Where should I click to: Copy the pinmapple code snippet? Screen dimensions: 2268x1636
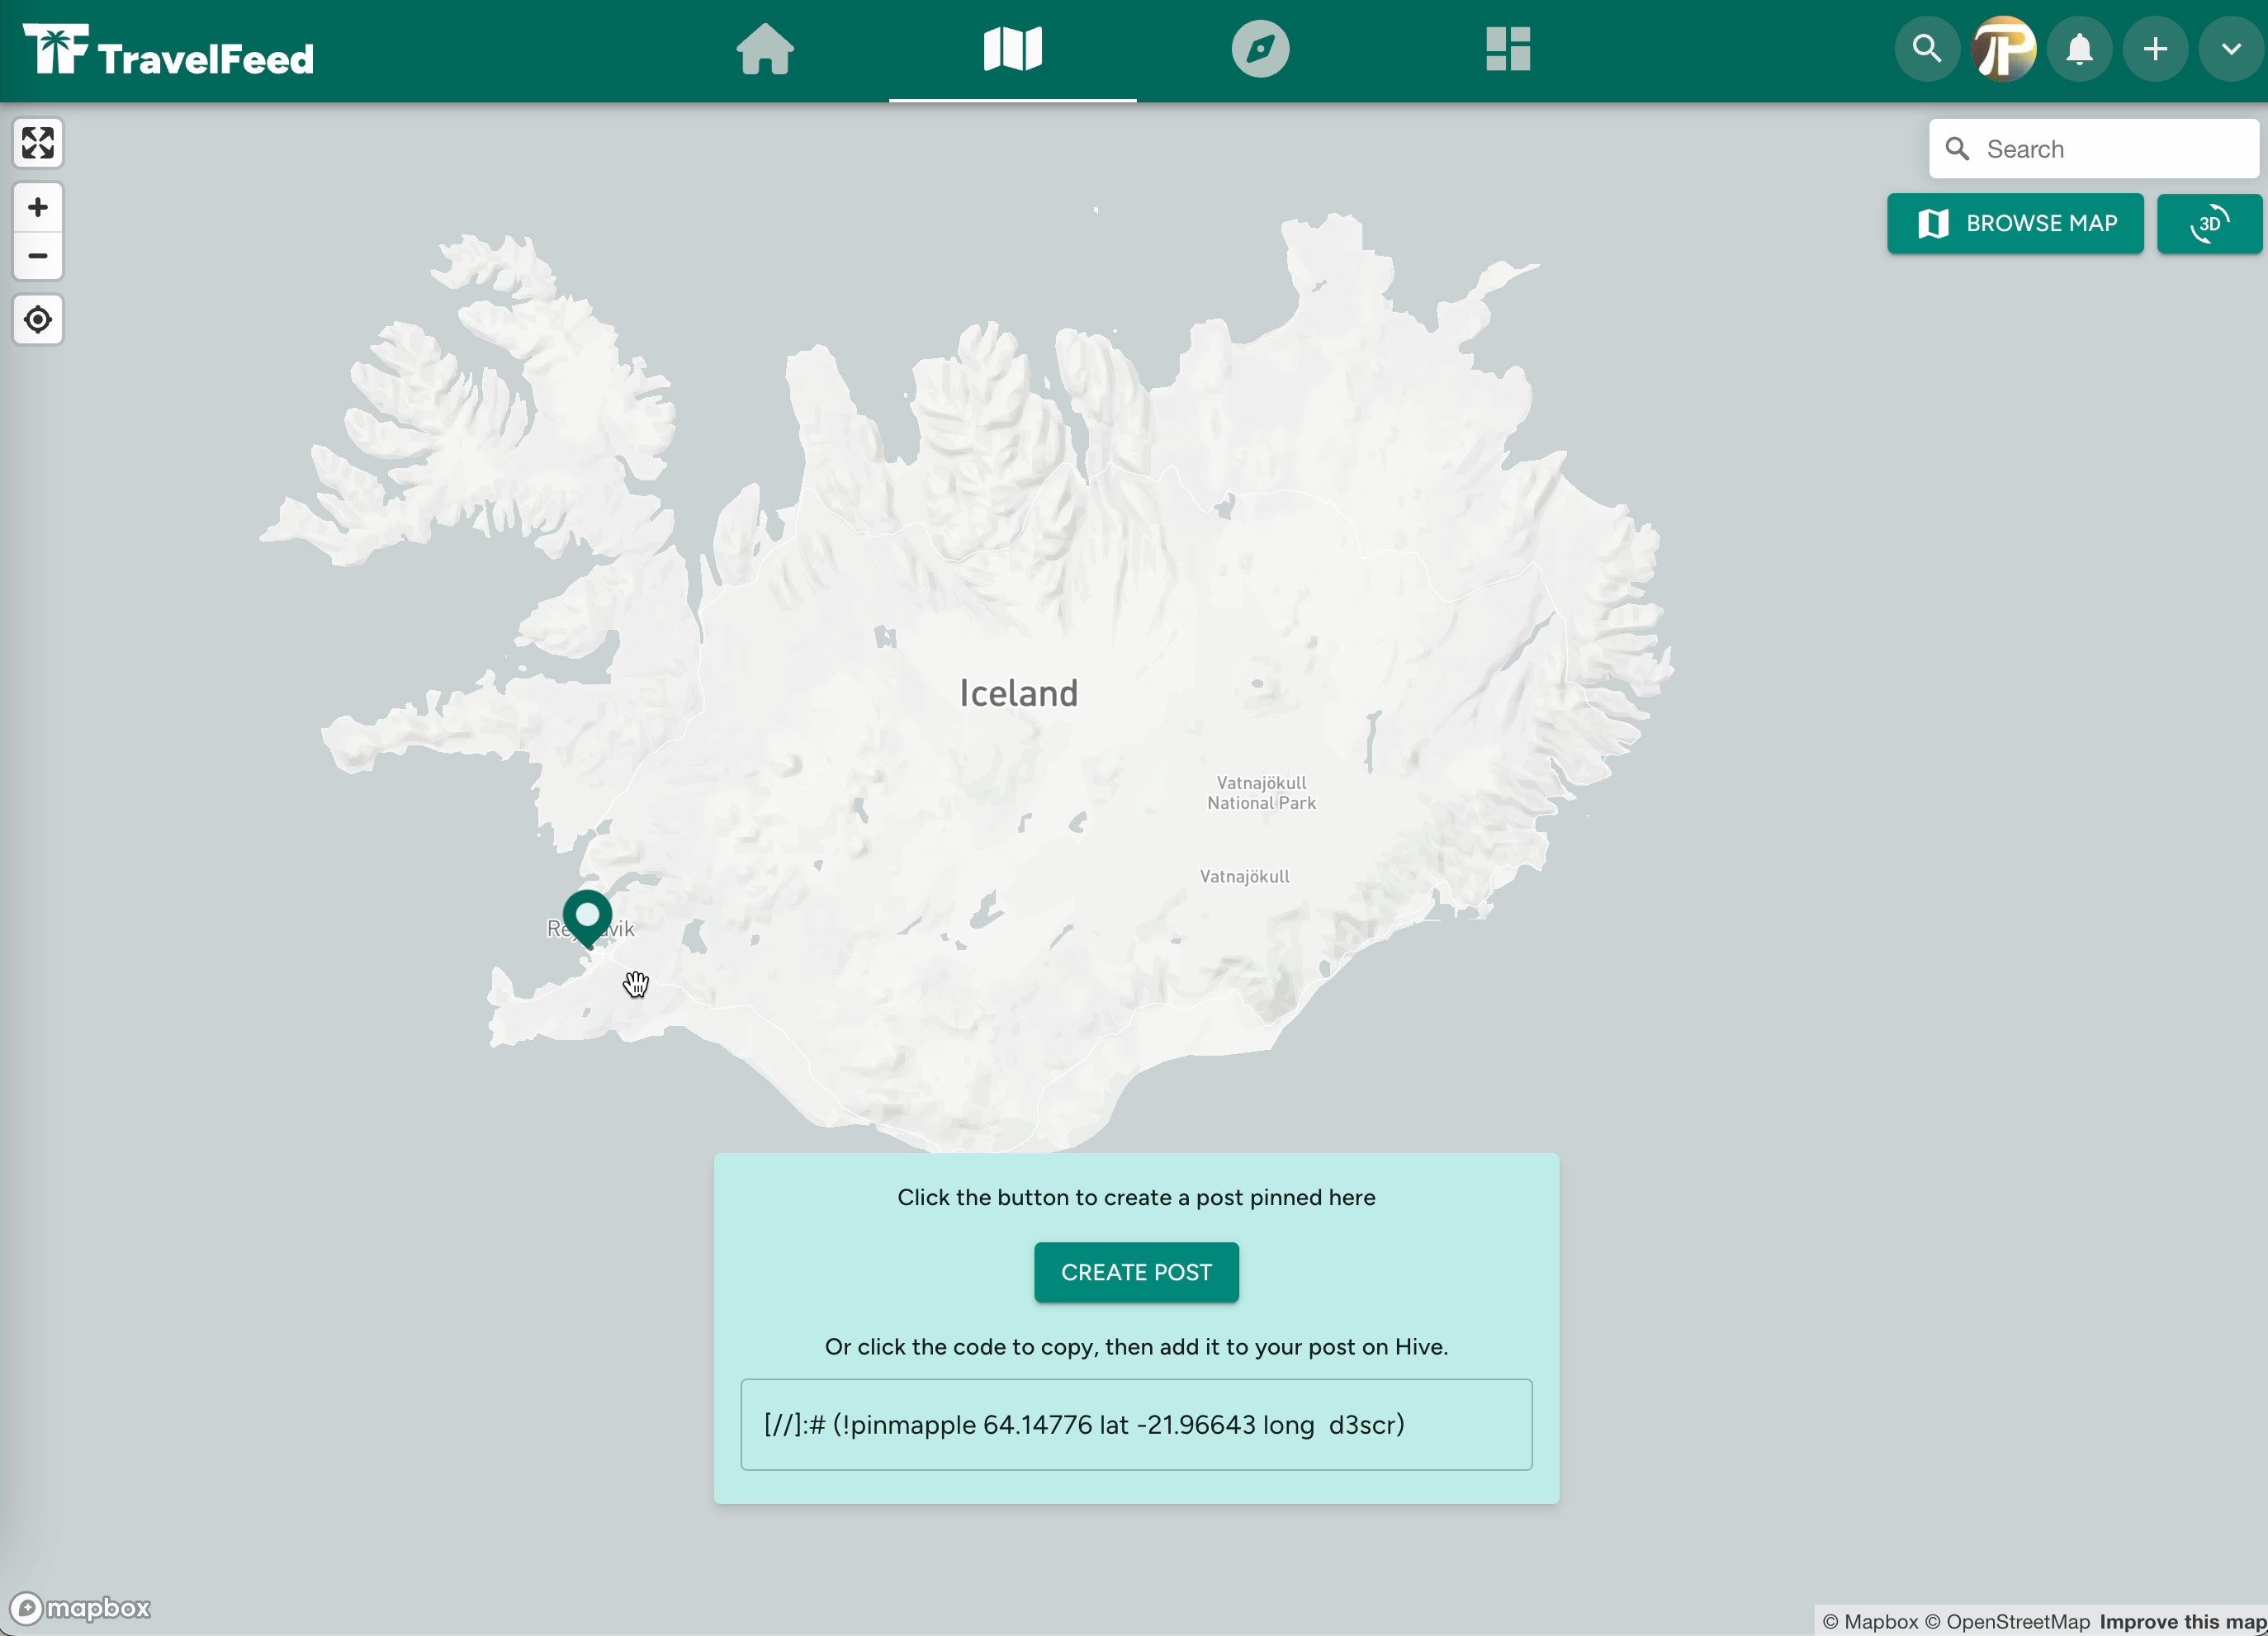[x=1136, y=1424]
